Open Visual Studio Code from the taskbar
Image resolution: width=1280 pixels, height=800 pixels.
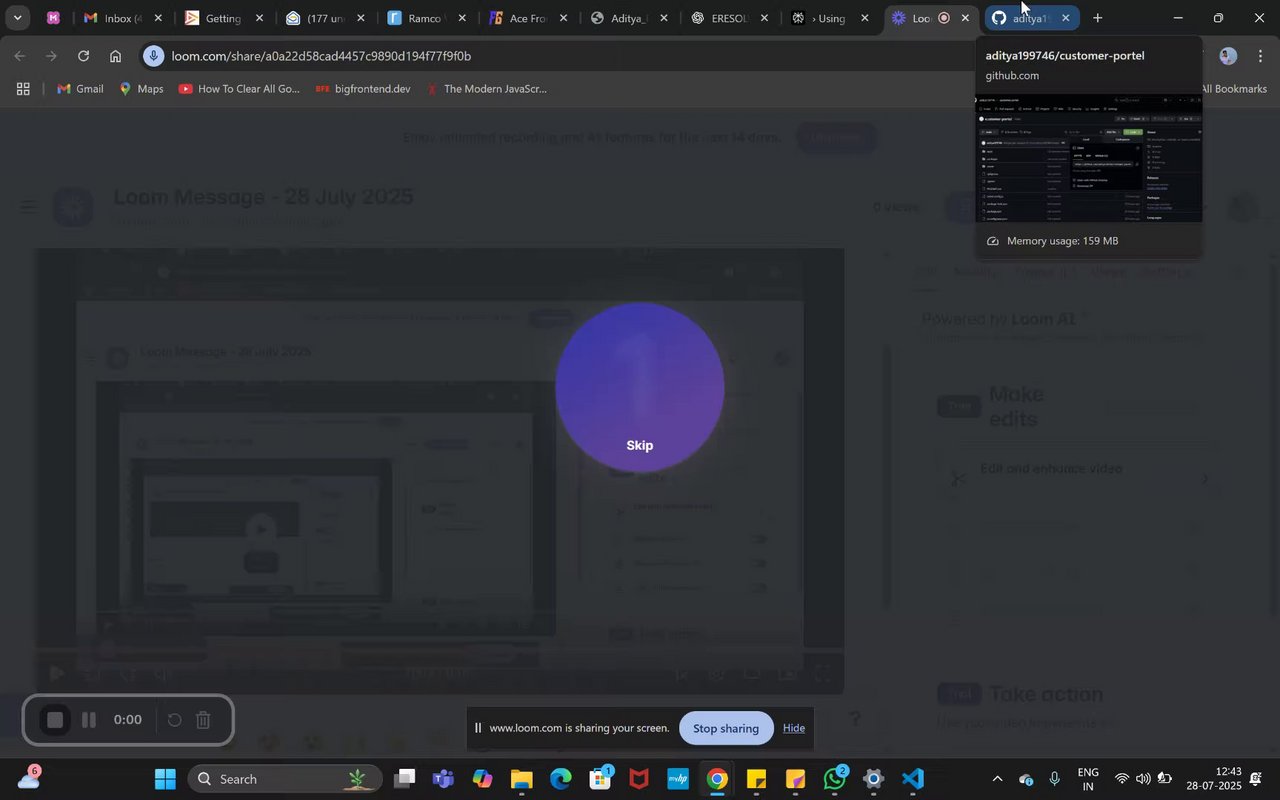[x=913, y=779]
